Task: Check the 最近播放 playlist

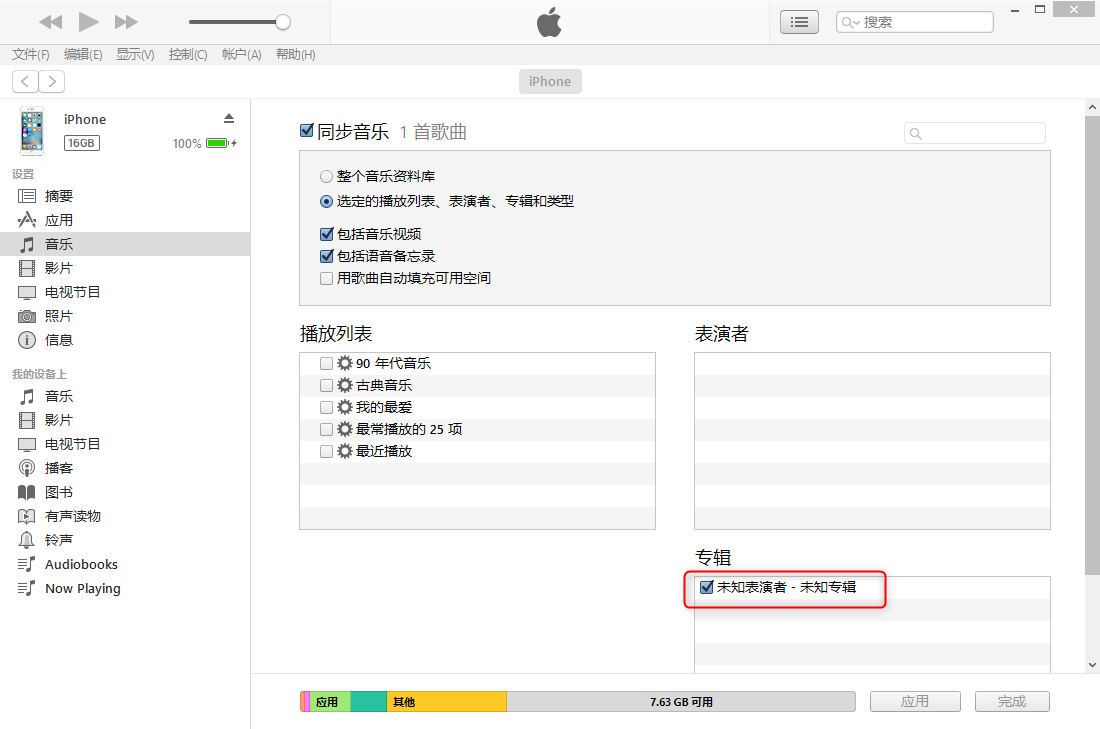Action: pyautogui.click(x=326, y=451)
